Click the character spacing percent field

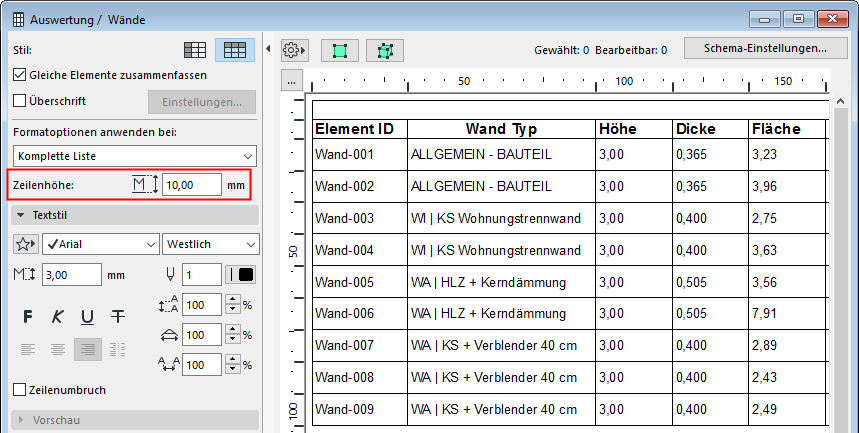coord(202,364)
